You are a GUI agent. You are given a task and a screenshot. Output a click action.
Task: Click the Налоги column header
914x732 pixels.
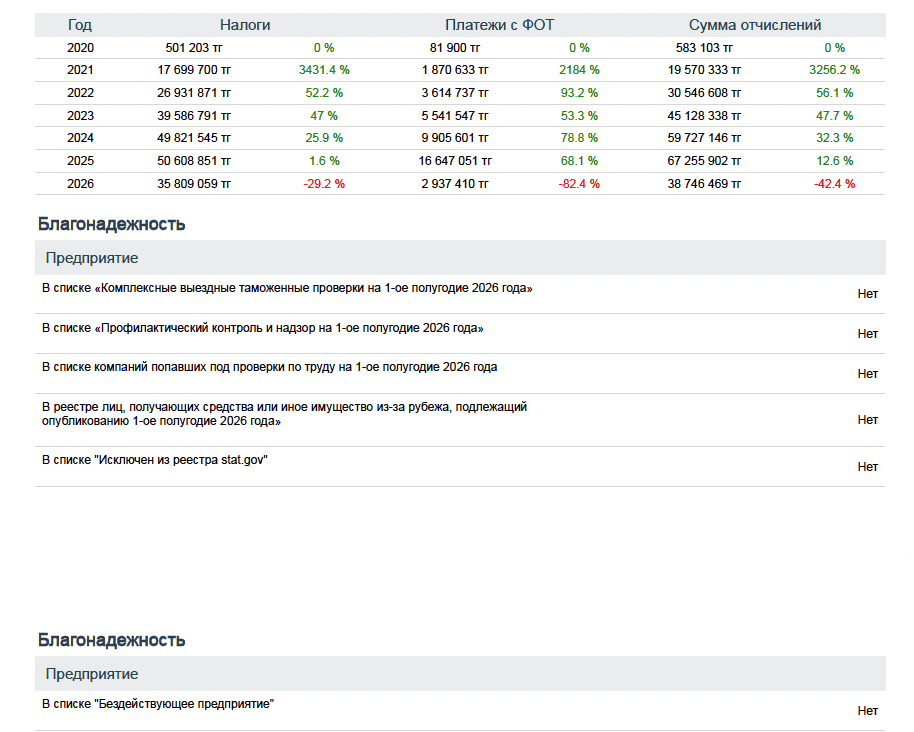[245, 25]
